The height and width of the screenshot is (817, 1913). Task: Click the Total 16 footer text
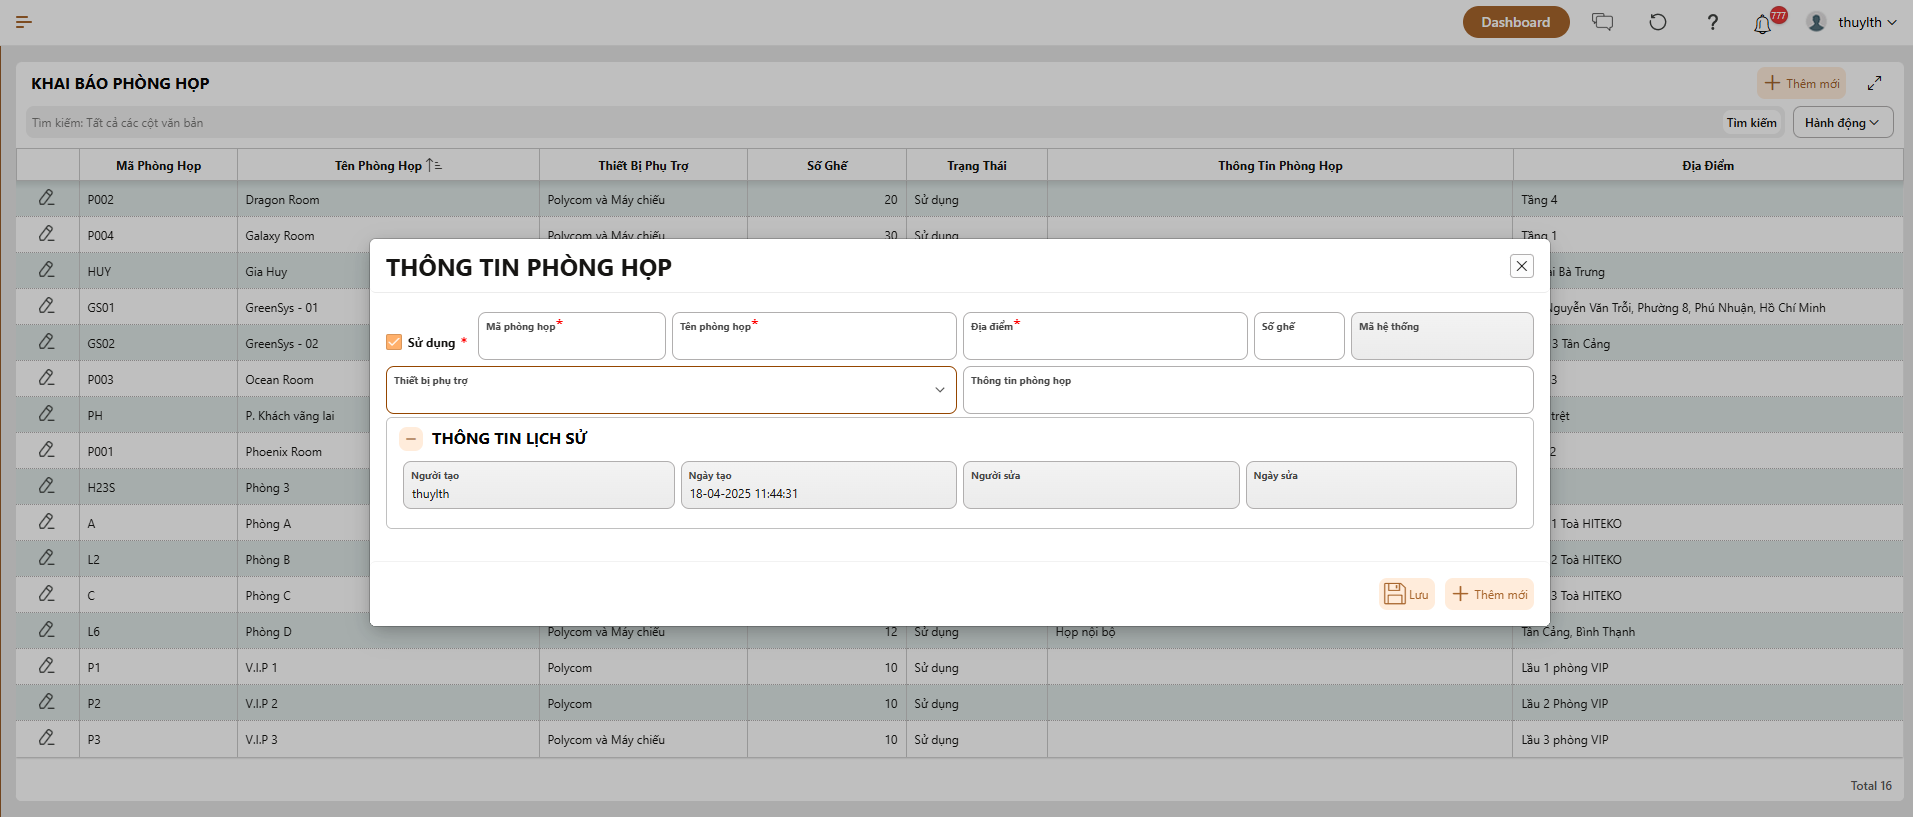[x=1871, y=785]
